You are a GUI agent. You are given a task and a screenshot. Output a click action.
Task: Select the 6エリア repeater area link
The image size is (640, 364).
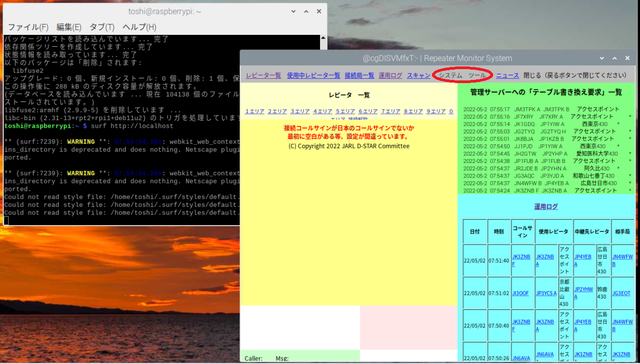(x=368, y=111)
